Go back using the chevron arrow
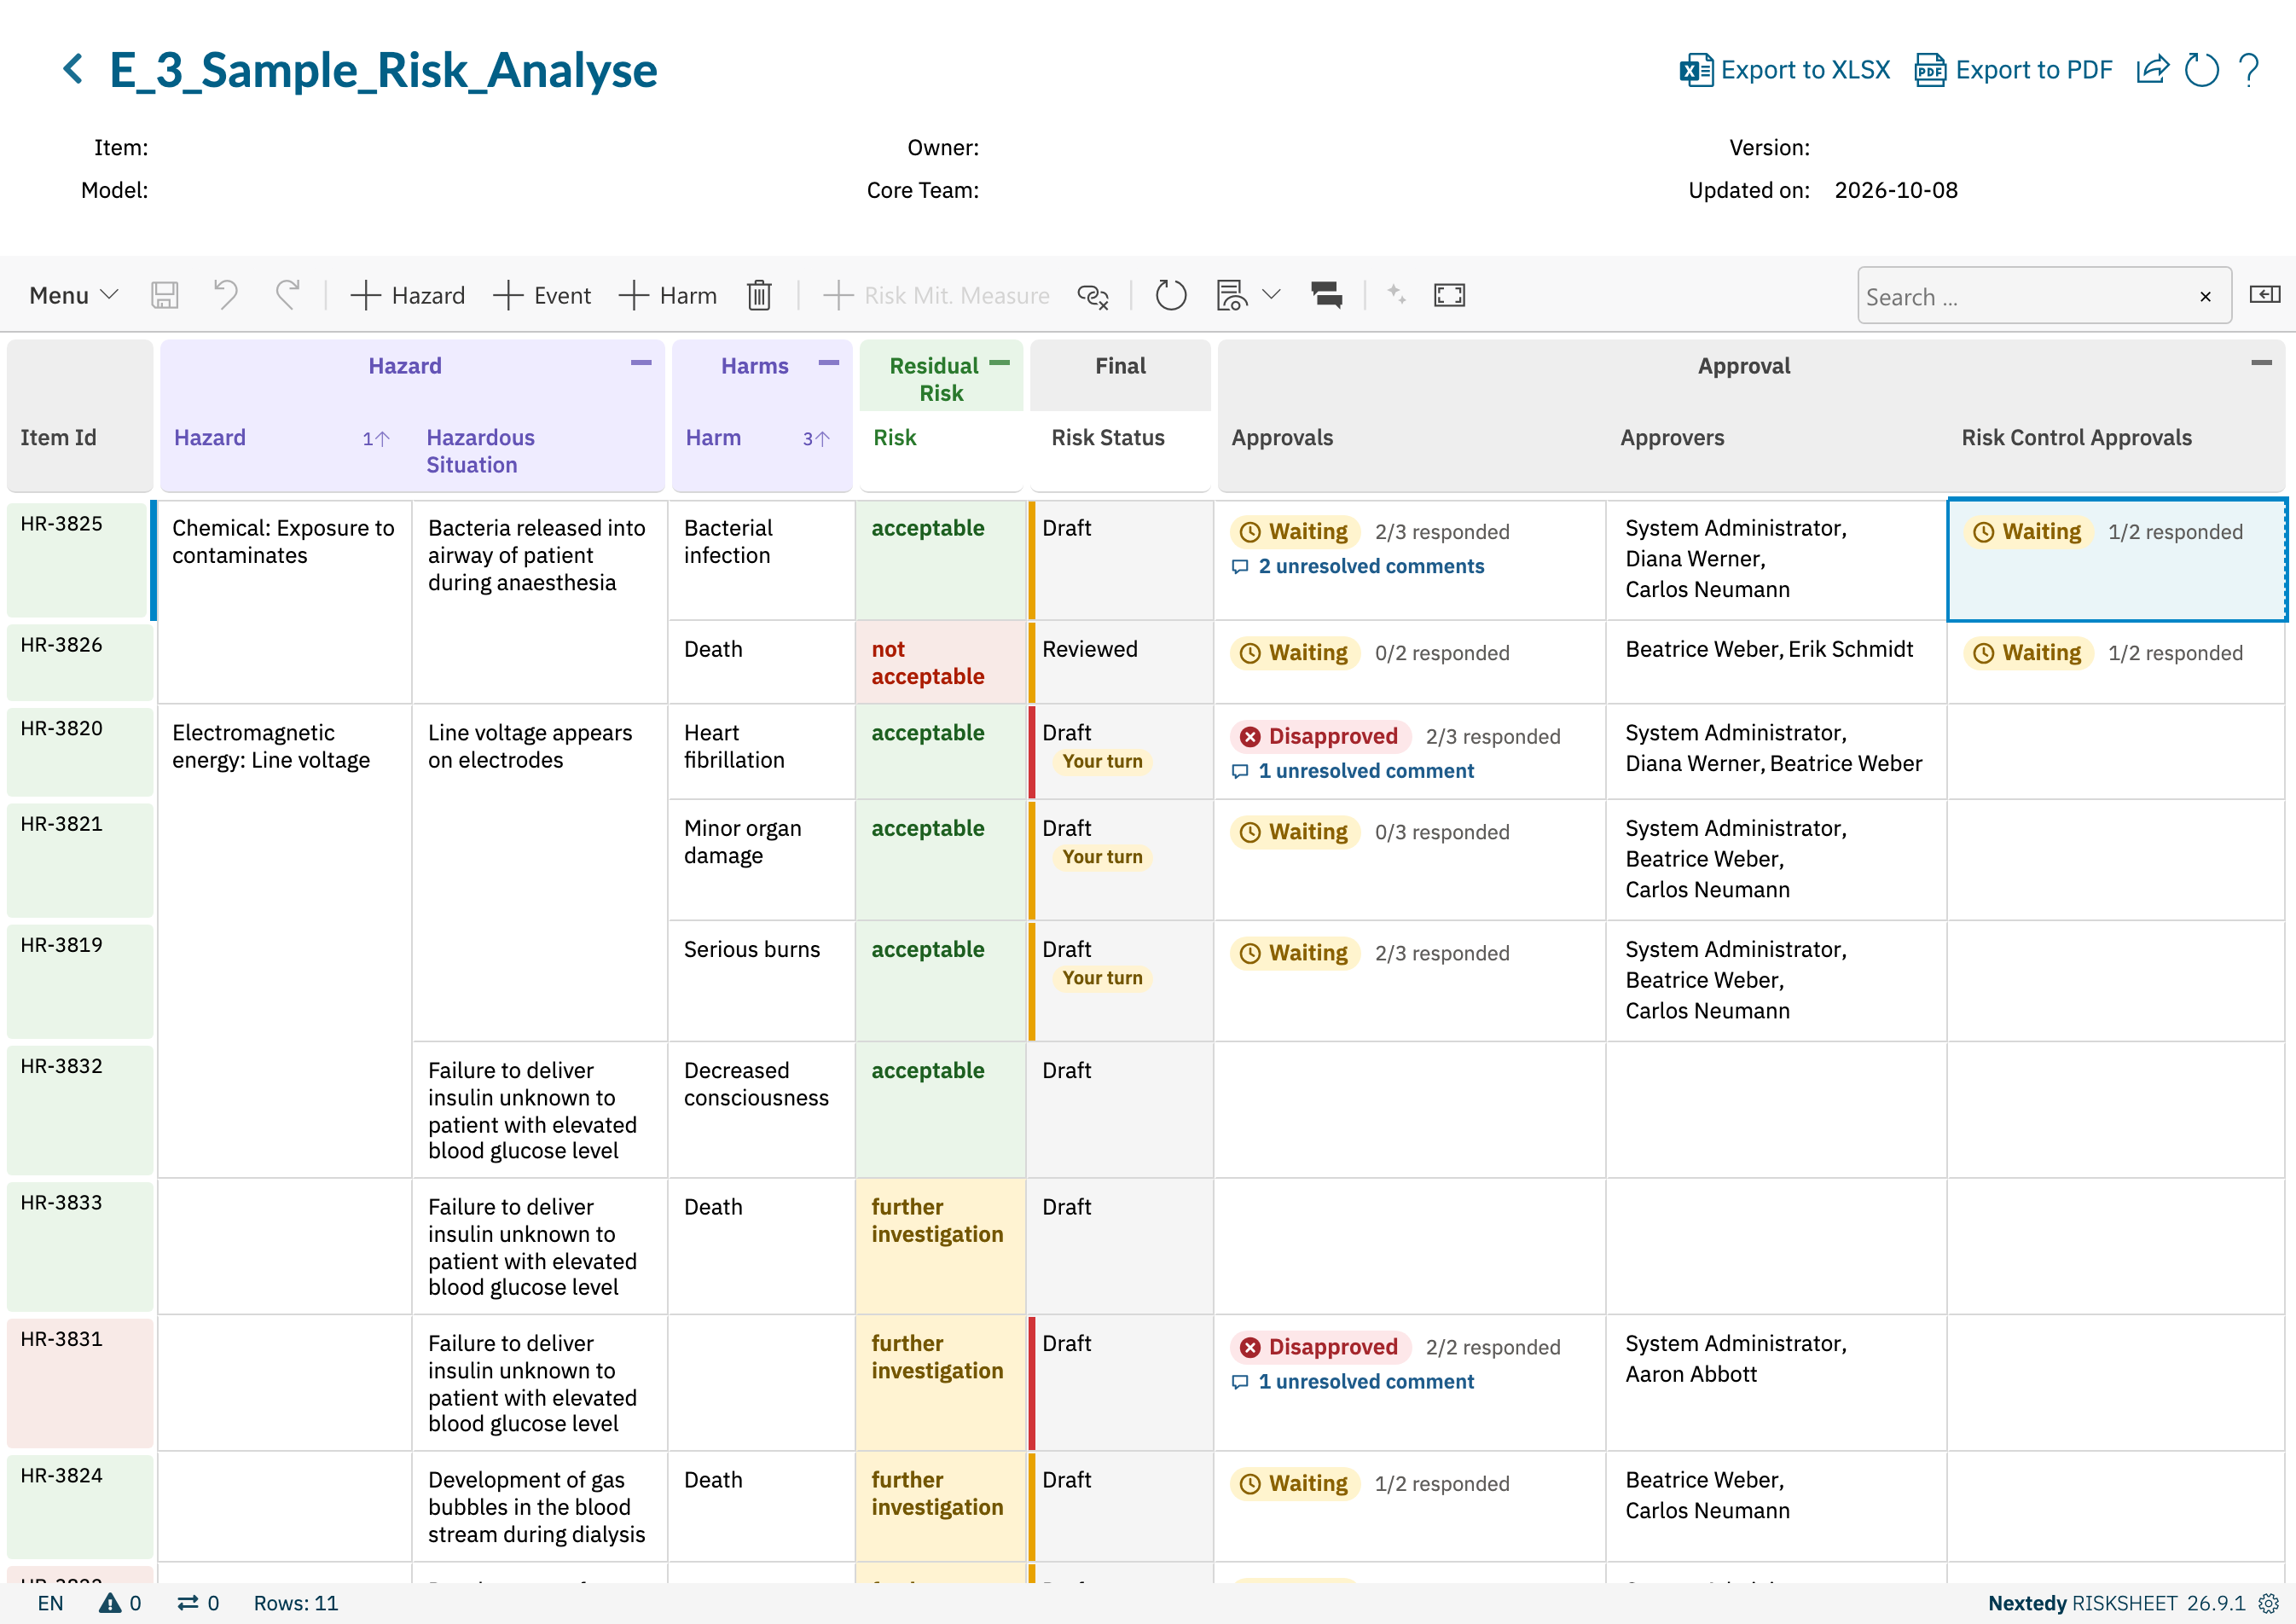The image size is (2296, 1624). click(73, 69)
